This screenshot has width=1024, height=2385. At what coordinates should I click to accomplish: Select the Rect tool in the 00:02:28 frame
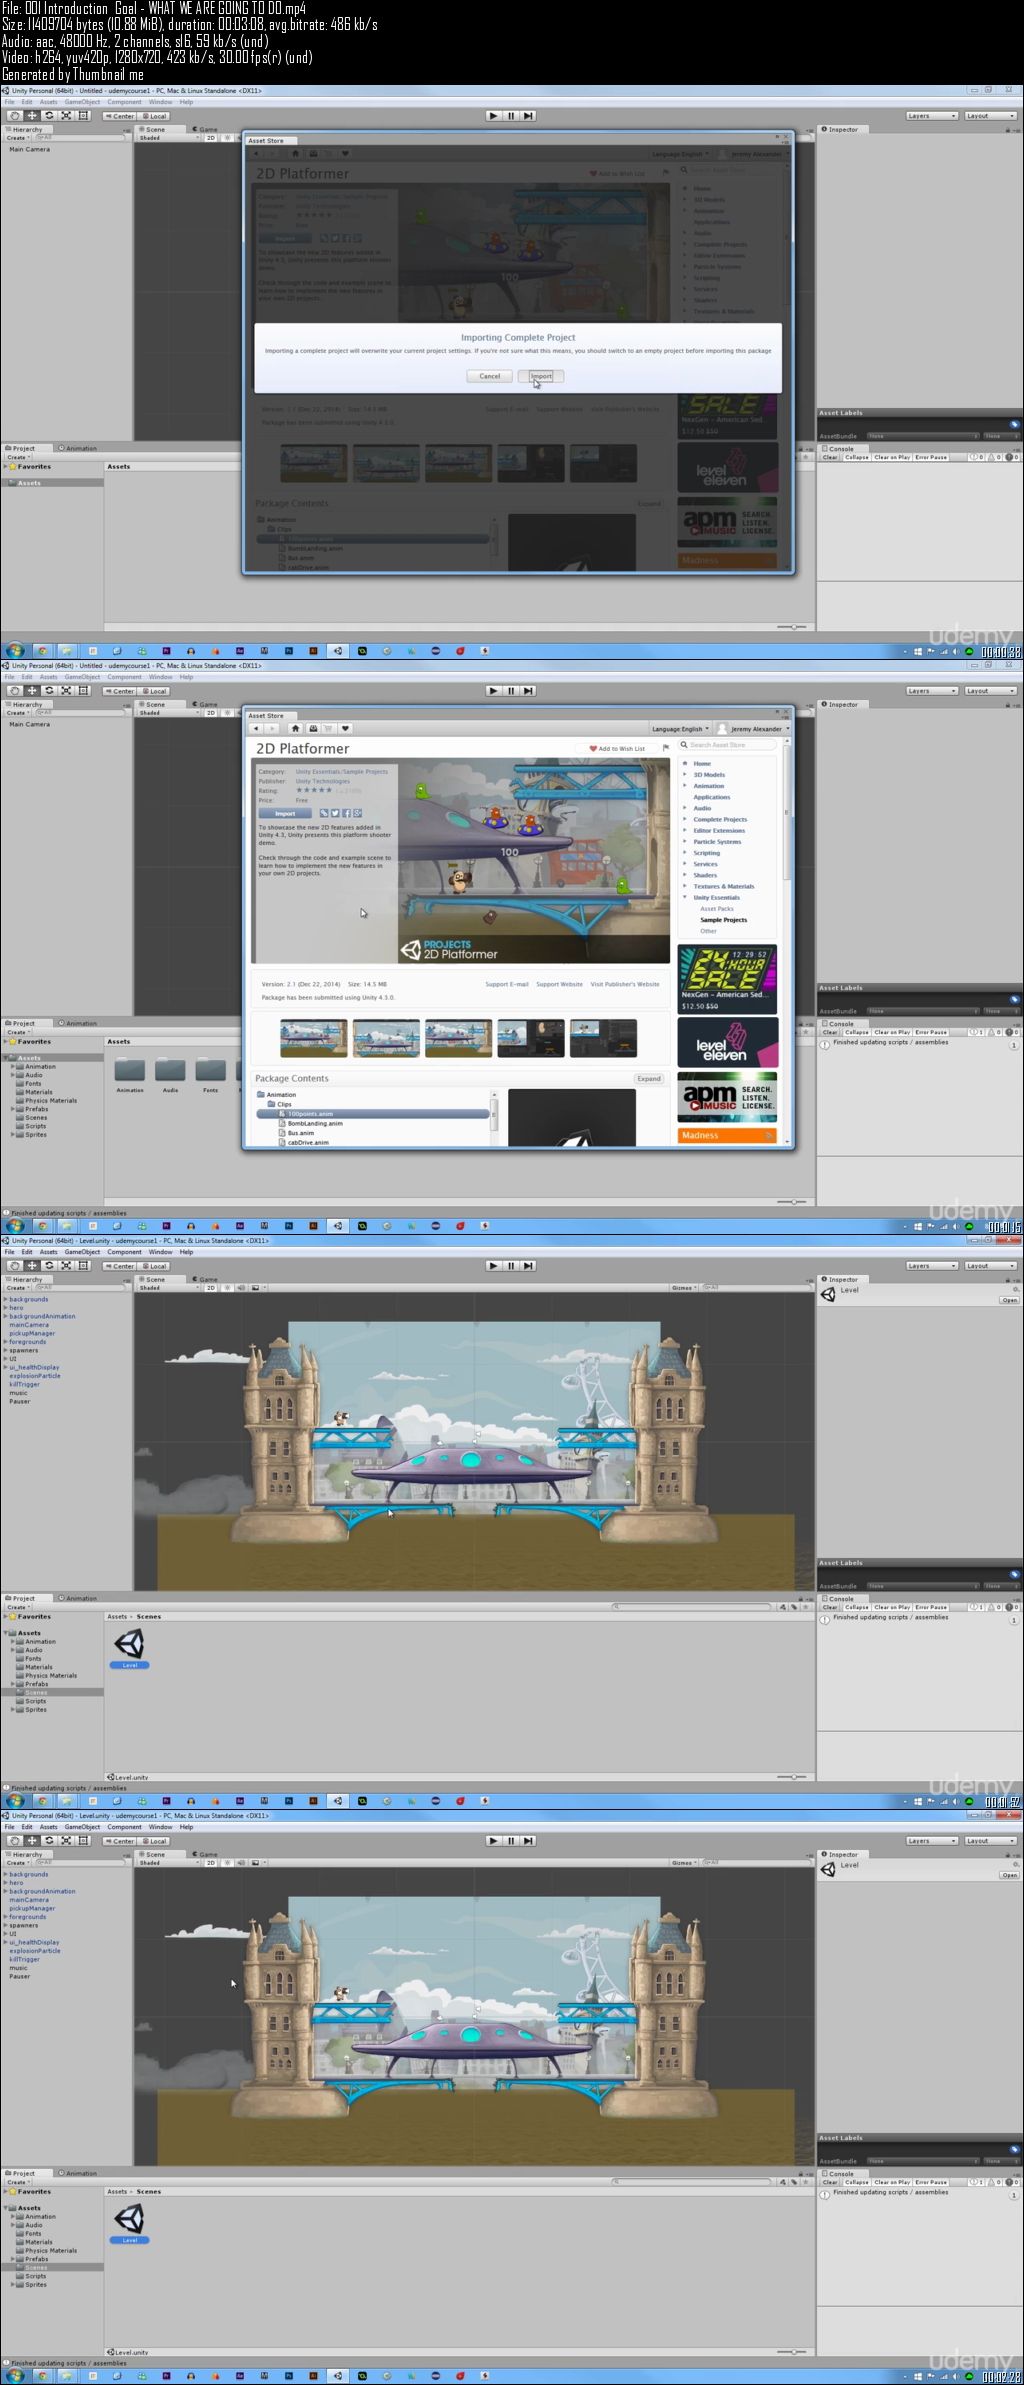(83, 1841)
